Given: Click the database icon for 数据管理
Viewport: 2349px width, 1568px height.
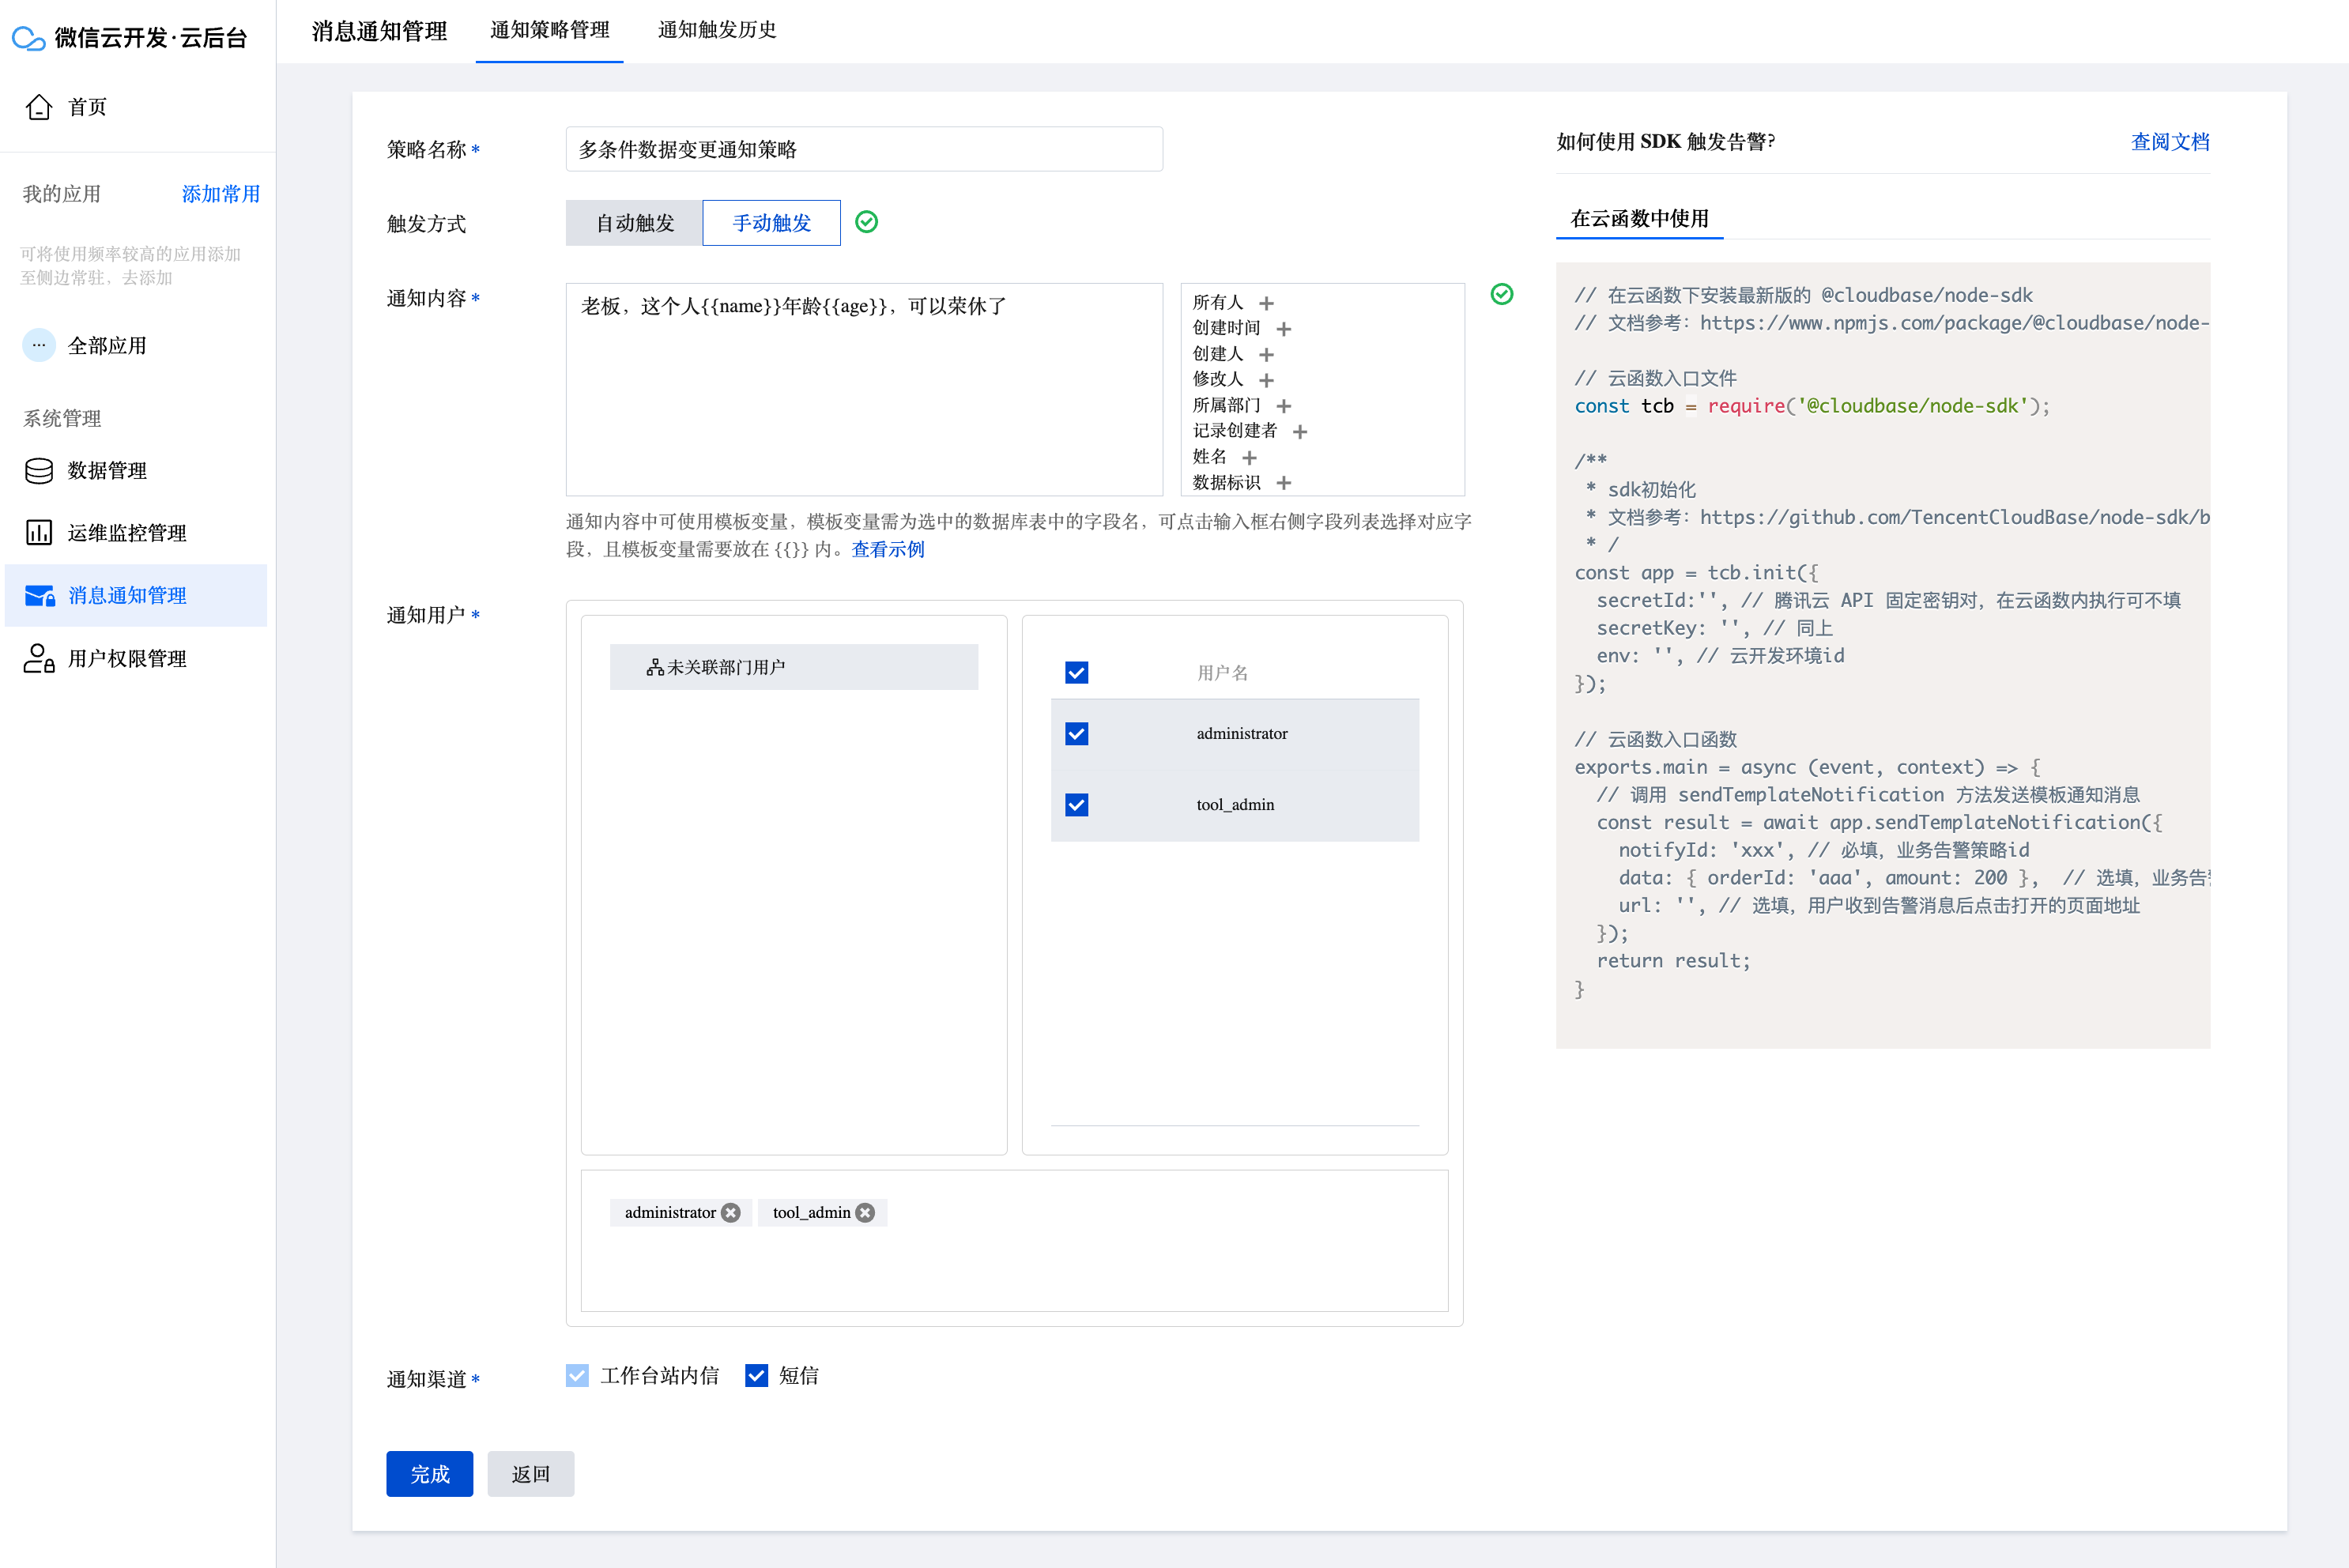Looking at the screenshot, I should click(39, 470).
